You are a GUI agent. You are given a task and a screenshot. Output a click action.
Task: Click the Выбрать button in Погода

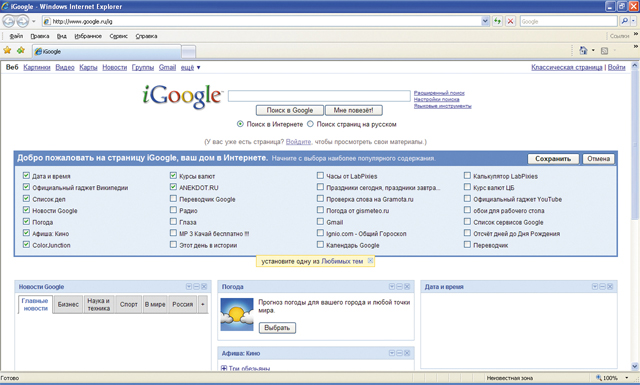(x=277, y=328)
